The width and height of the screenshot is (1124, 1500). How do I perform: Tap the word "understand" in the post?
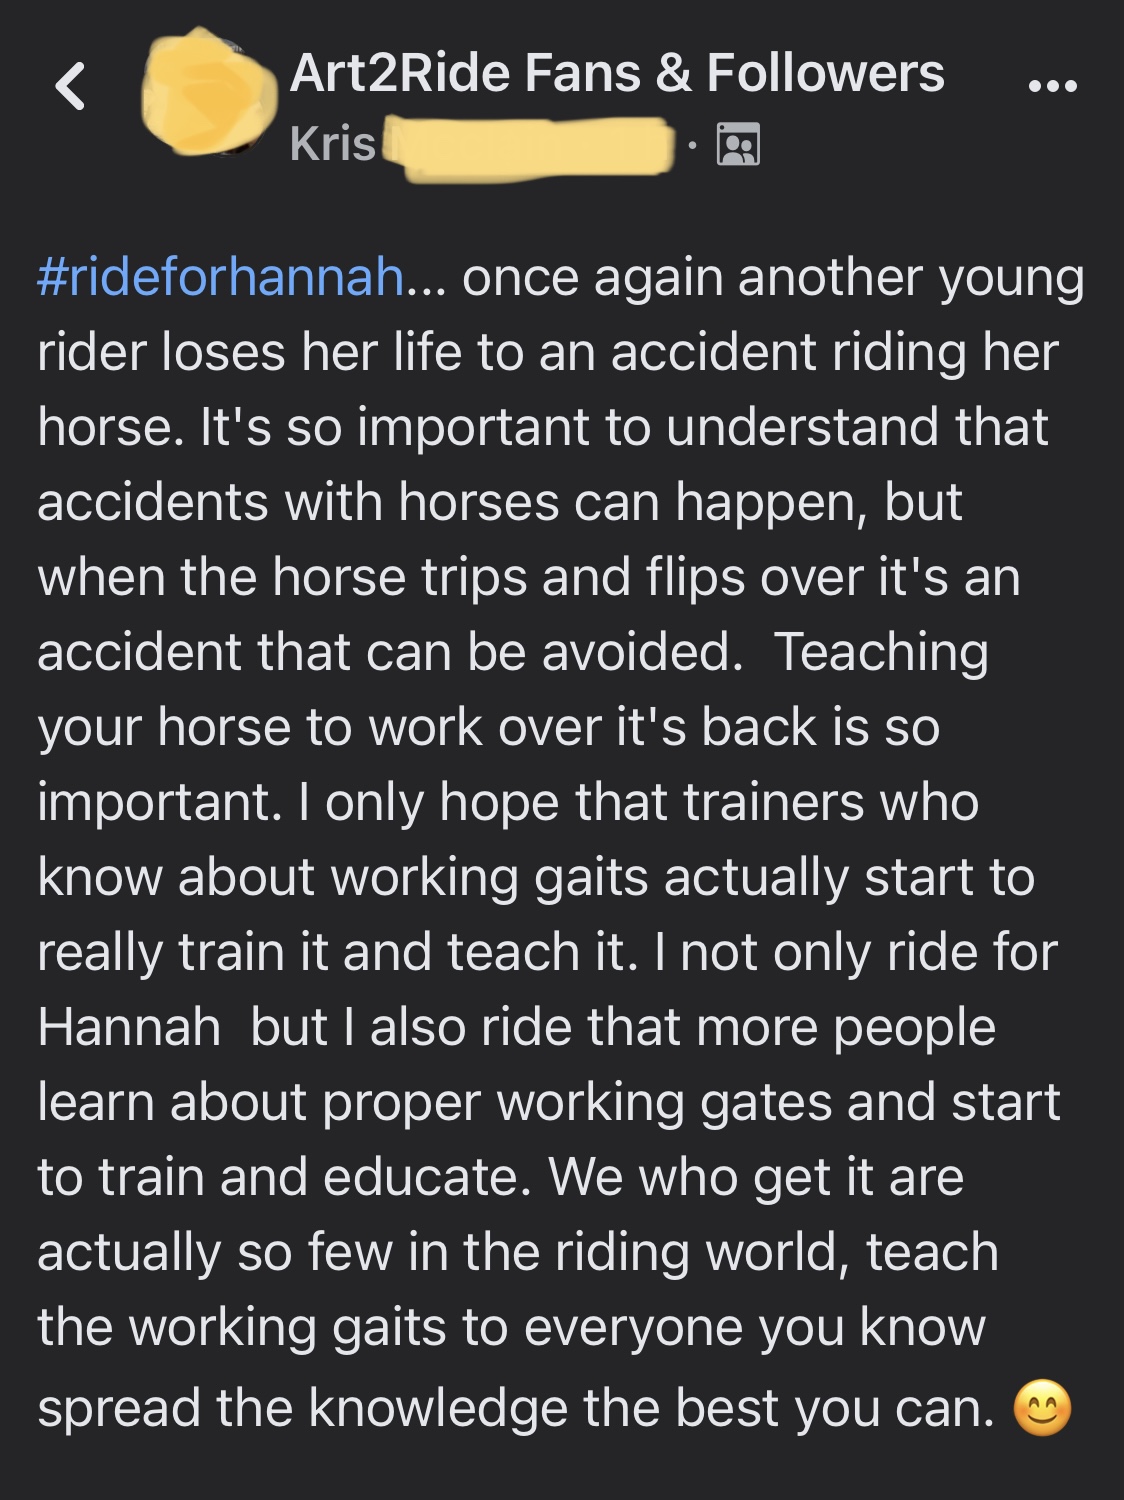point(803,427)
